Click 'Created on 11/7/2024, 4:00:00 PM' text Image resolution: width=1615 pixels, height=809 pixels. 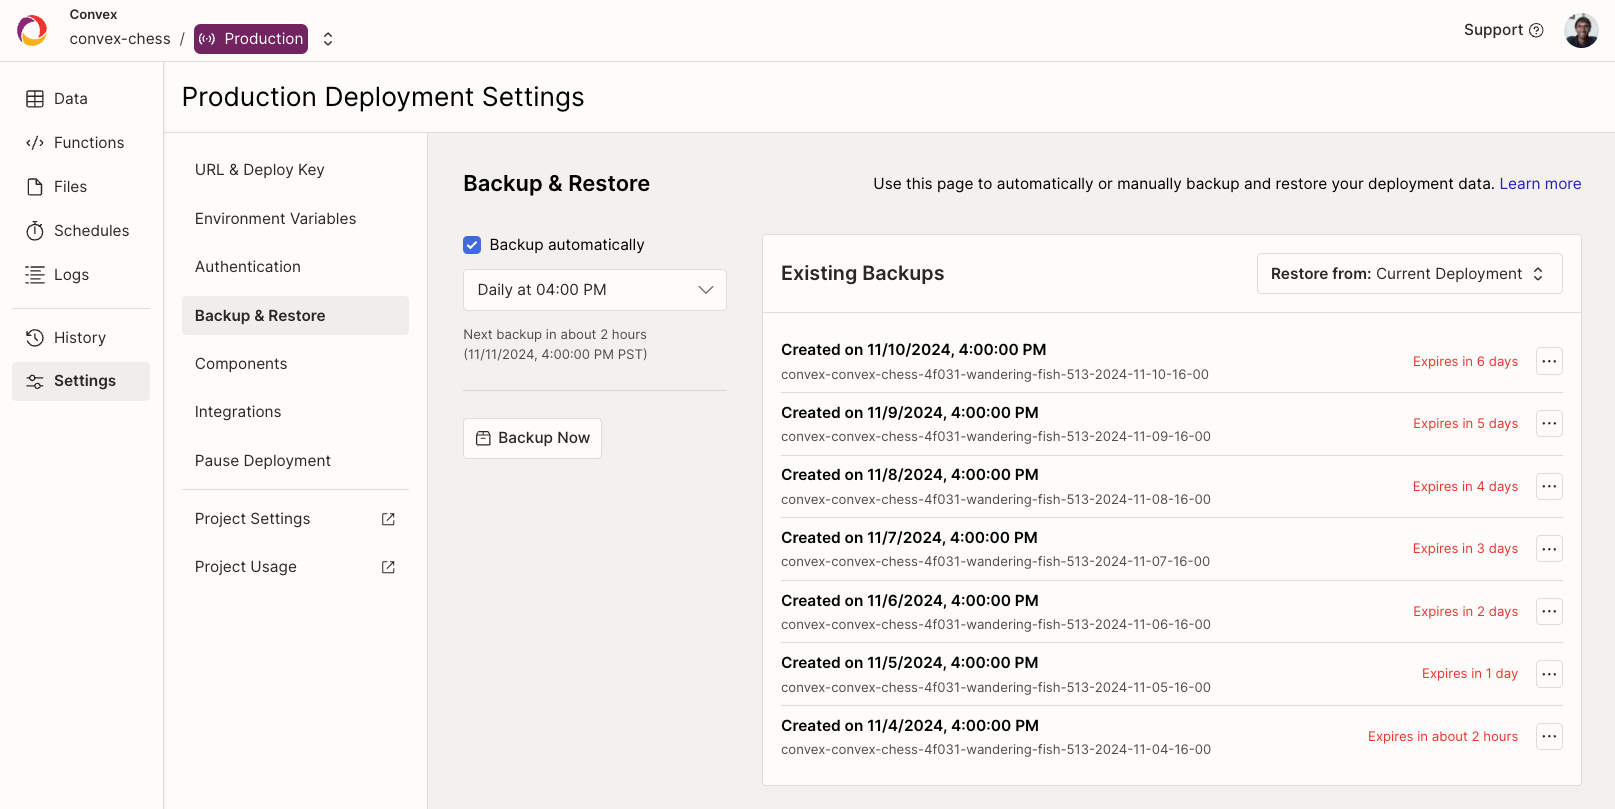[910, 538]
